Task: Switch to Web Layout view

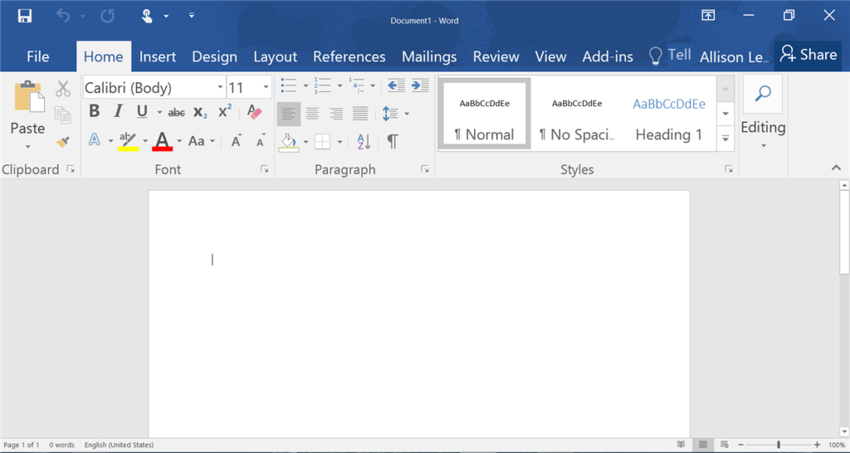Action: [x=724, y=445]
